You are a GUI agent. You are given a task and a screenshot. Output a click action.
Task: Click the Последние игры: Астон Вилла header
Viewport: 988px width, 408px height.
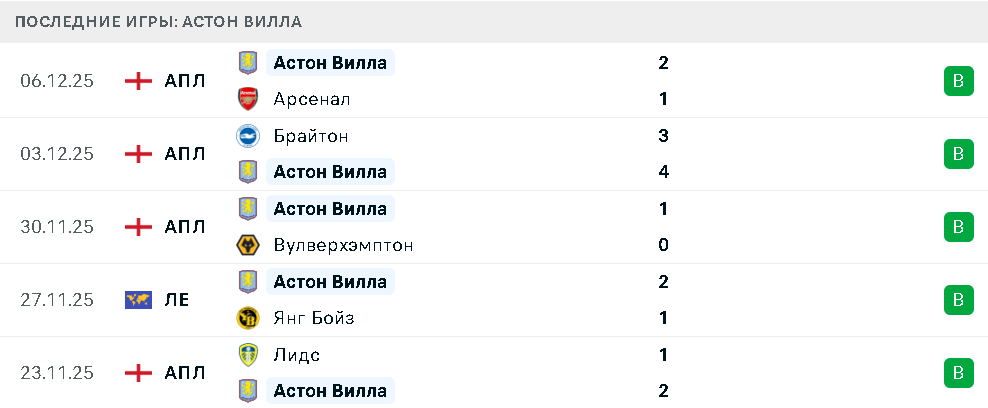(x=158, y=21)
